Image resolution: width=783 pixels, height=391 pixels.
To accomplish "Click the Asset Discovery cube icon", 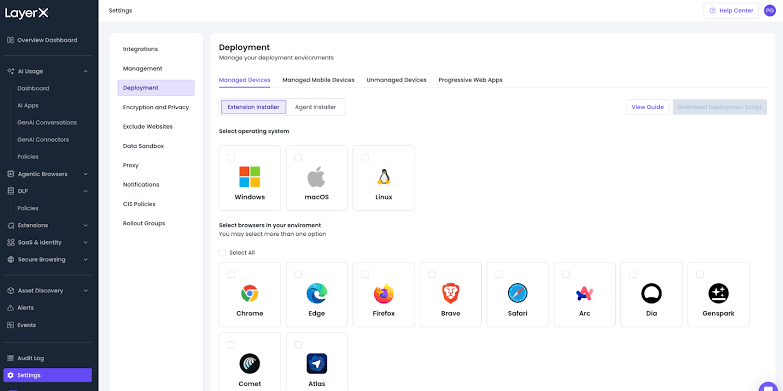I will pyautogui.click(x=10, y=291).
